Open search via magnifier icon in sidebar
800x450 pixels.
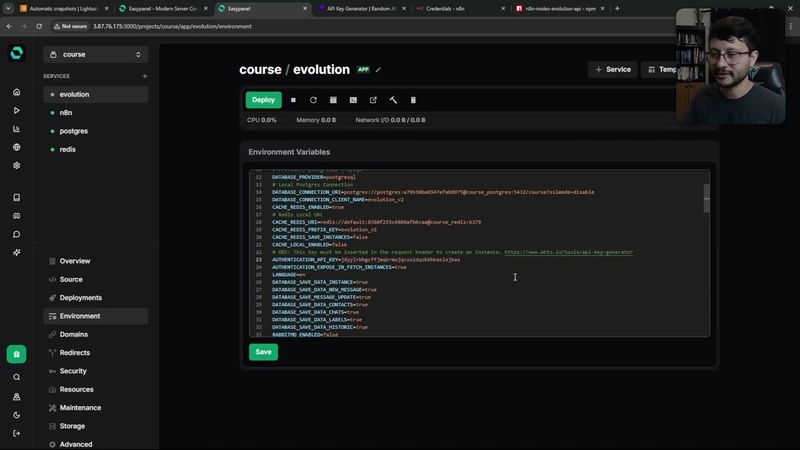pyautogui.click(x=16, y=378)
